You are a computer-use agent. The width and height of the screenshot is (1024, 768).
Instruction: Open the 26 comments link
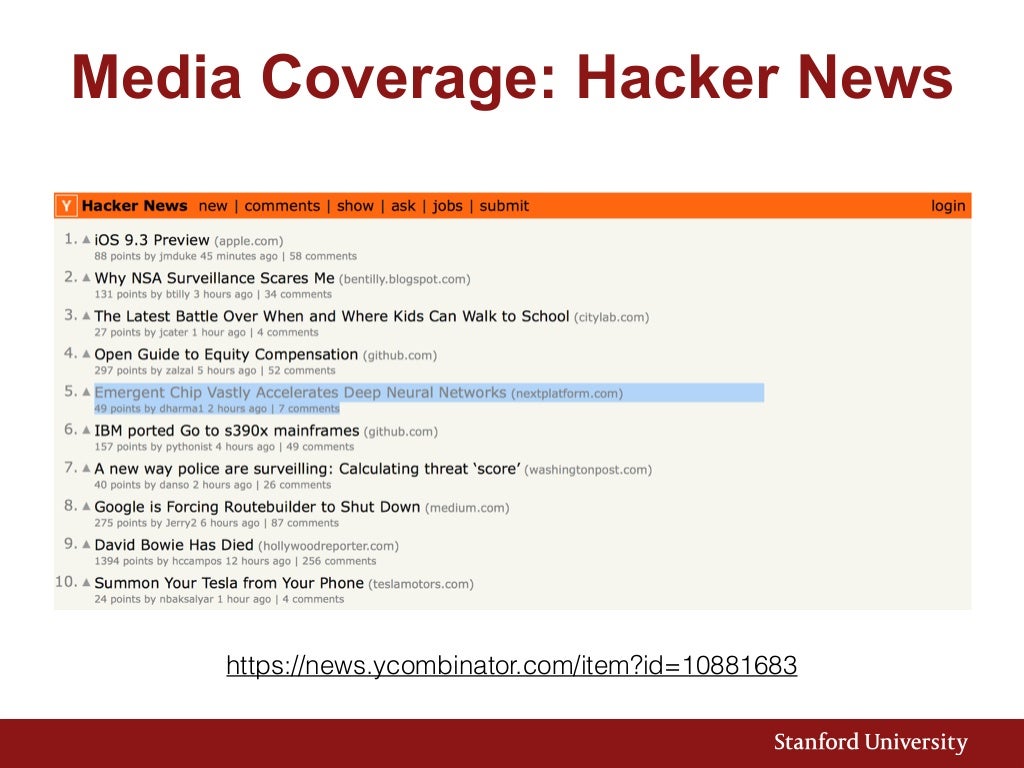pyautogui.click(x=297, y=485)
